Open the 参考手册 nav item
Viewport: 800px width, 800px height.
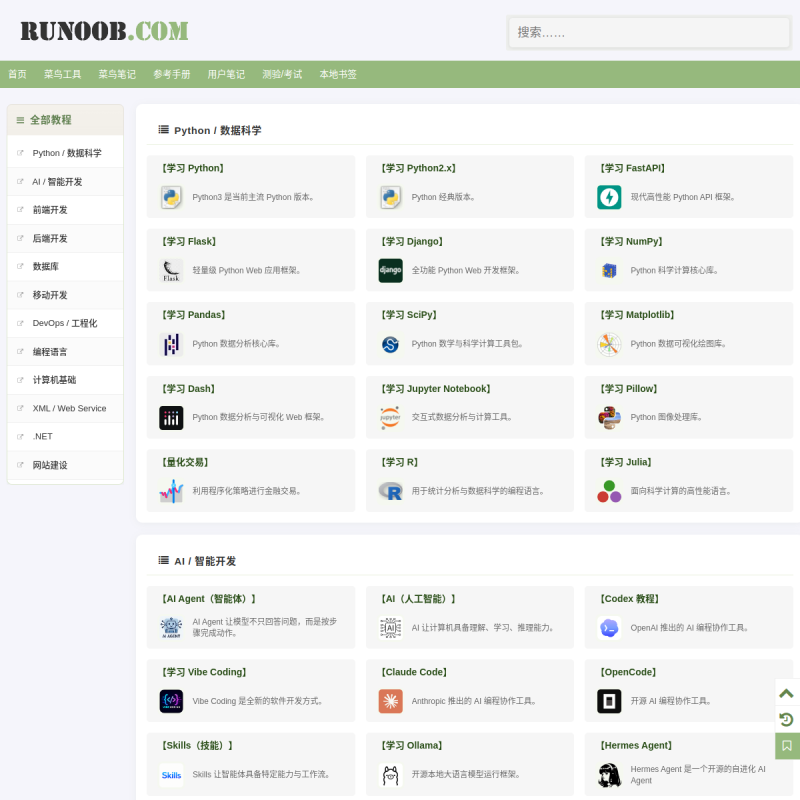[171, 74]
